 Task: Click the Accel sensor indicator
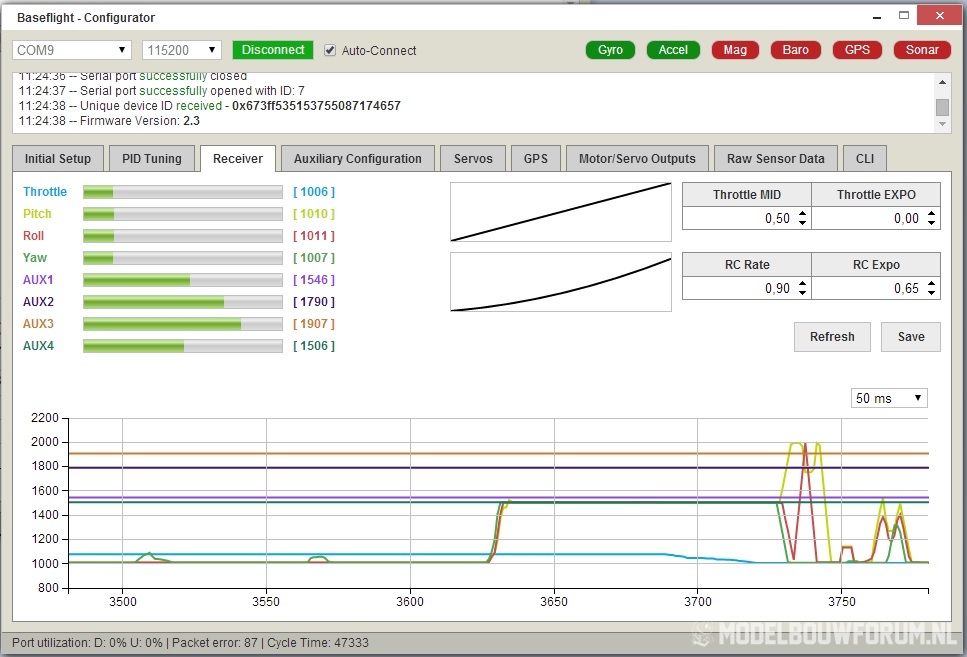673,50
